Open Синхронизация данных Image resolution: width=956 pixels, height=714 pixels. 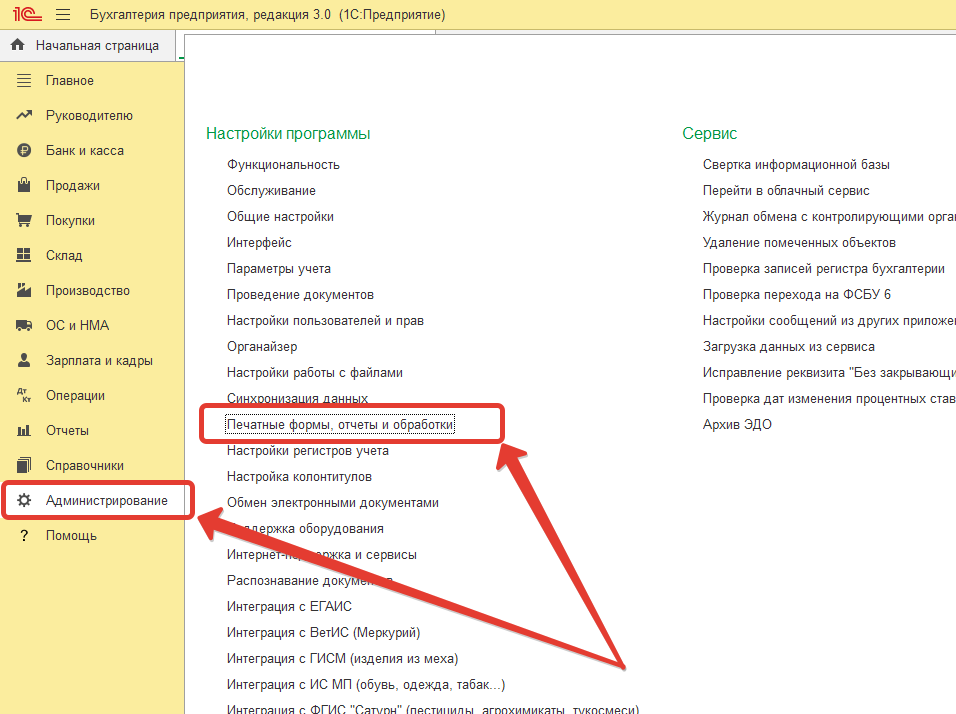[x=298, y=399]
